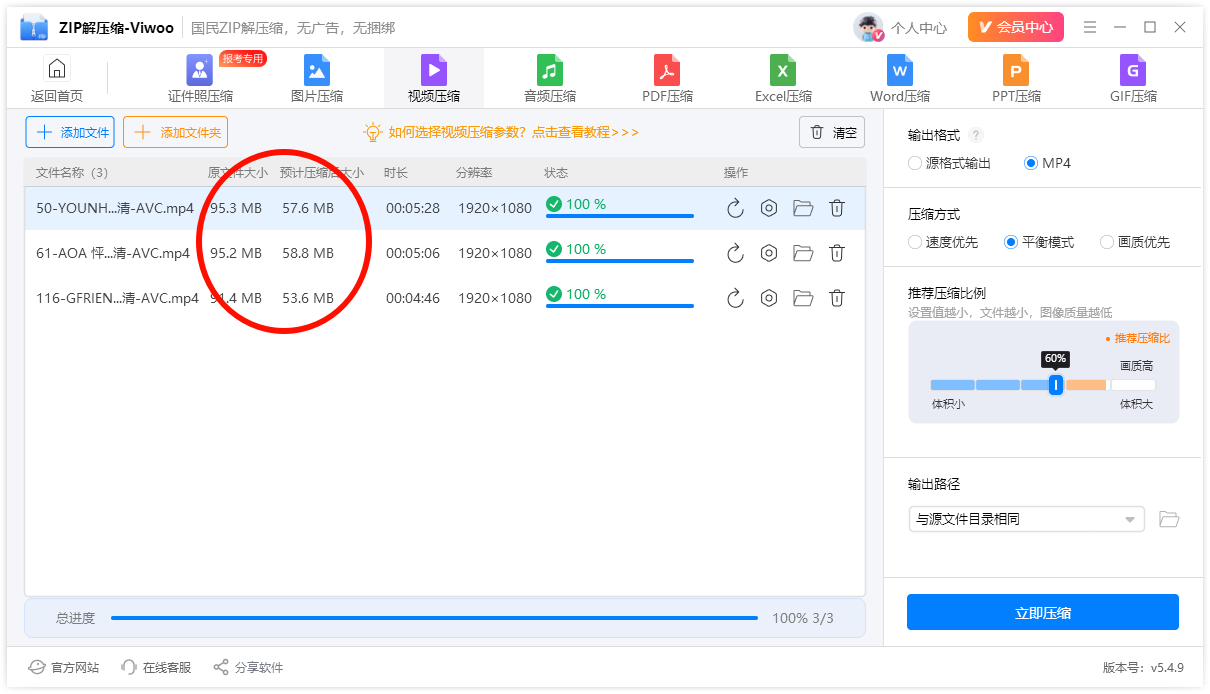Open output folder for 116-GFRIEN file

click(x=803, y=298)
